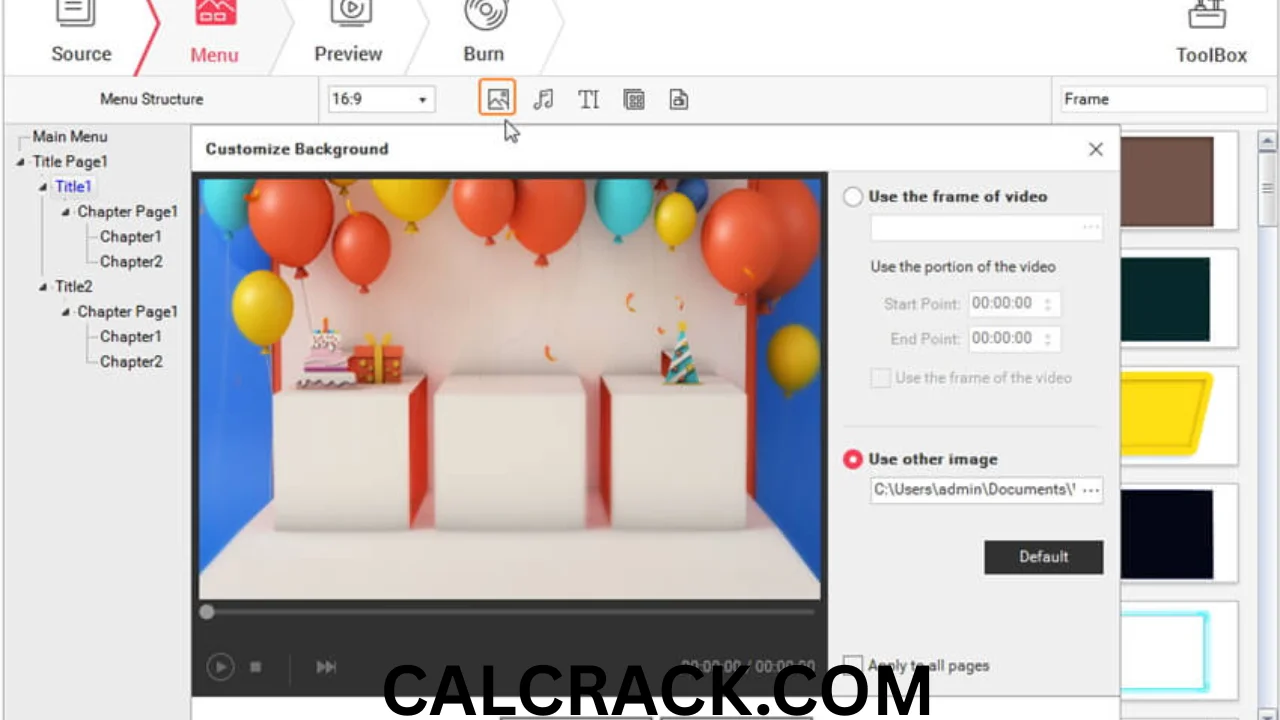Go to the Source step

(x=81, y=32)
